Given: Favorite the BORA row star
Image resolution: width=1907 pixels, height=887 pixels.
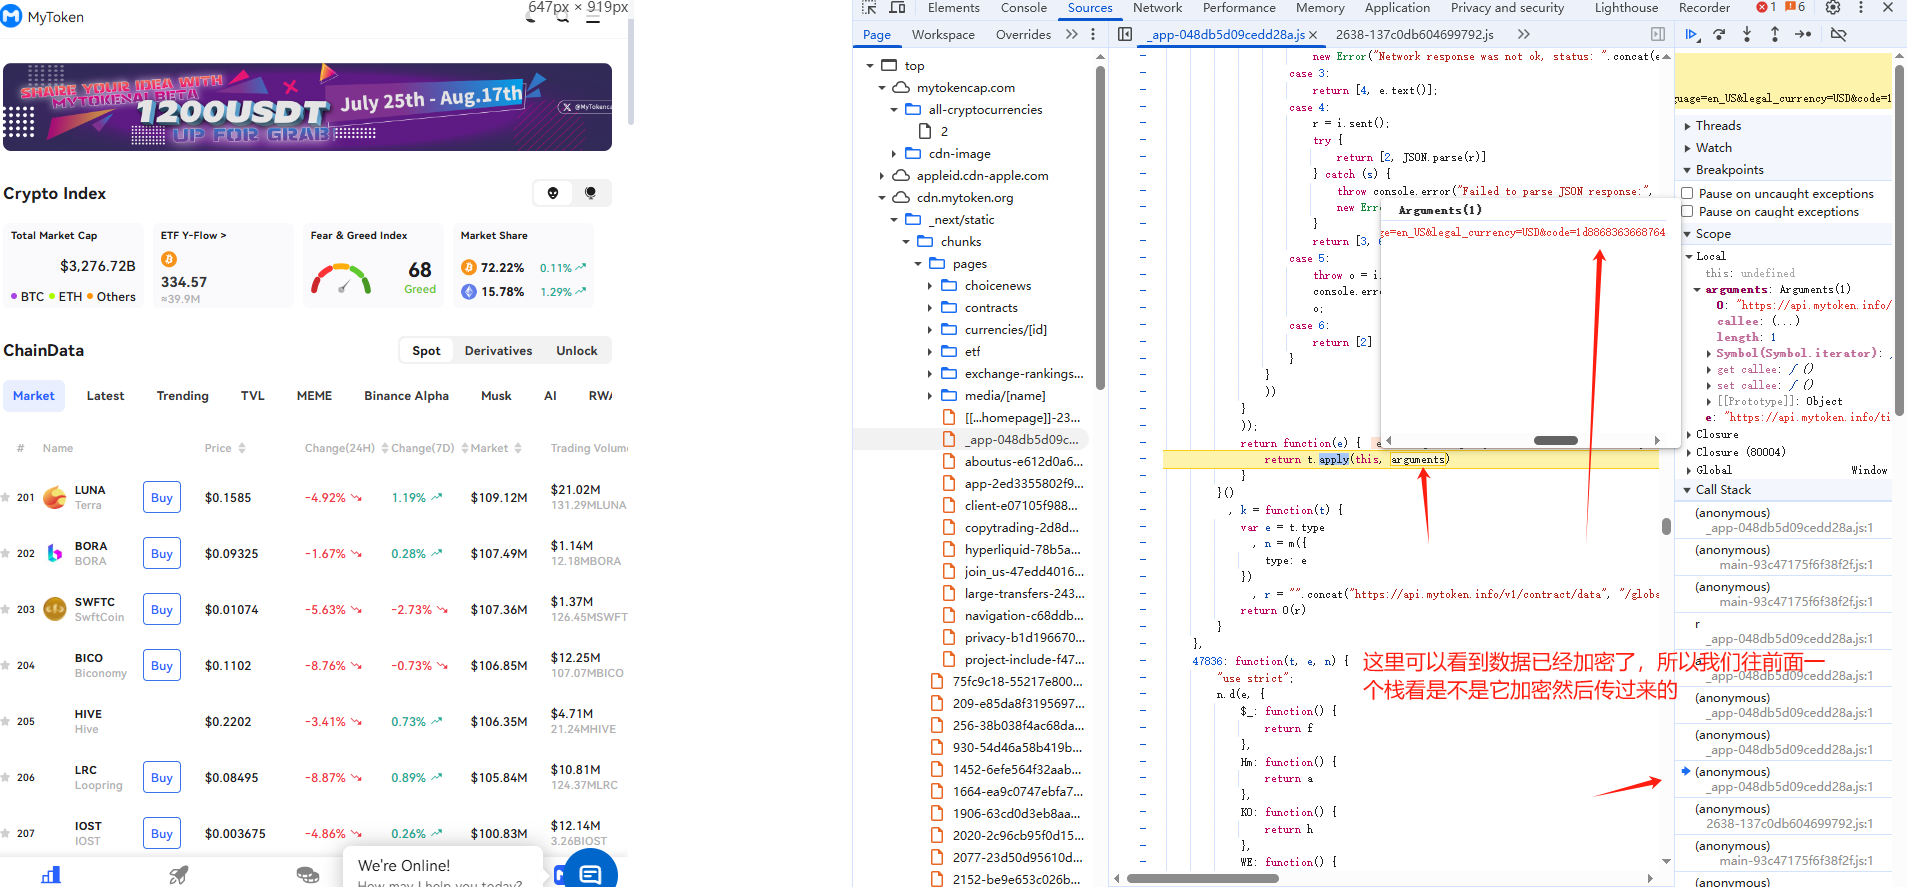Looking at the screenshot, I should click(x=5, y=553).
